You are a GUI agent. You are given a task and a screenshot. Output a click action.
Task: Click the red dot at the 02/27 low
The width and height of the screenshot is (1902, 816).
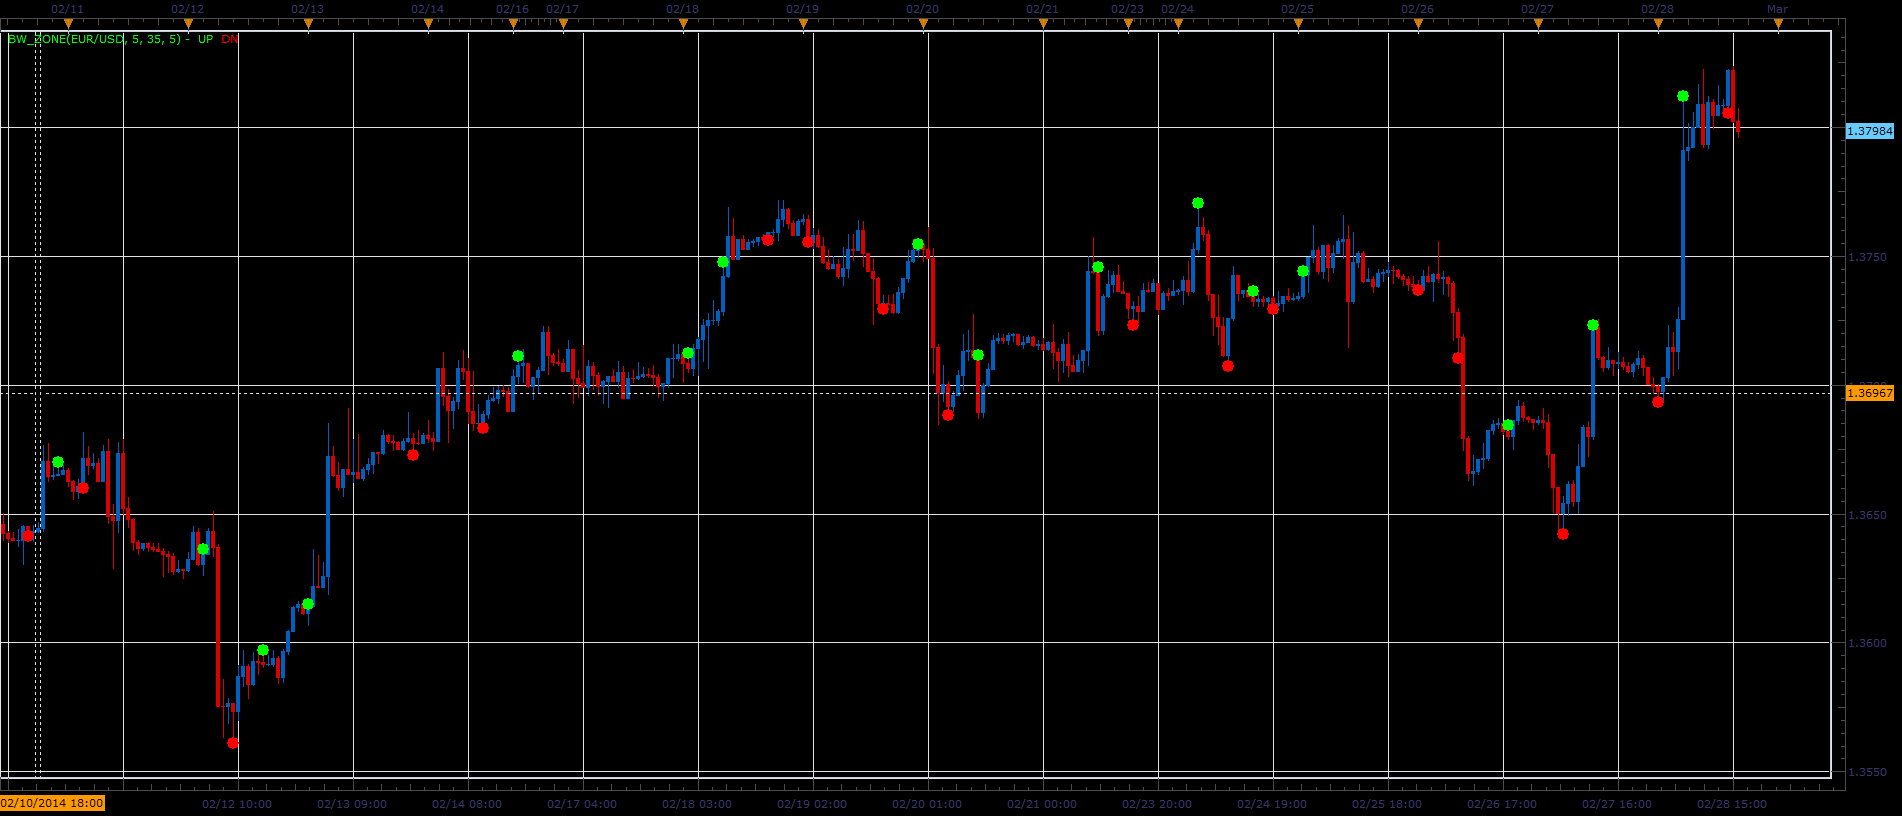1563,534
